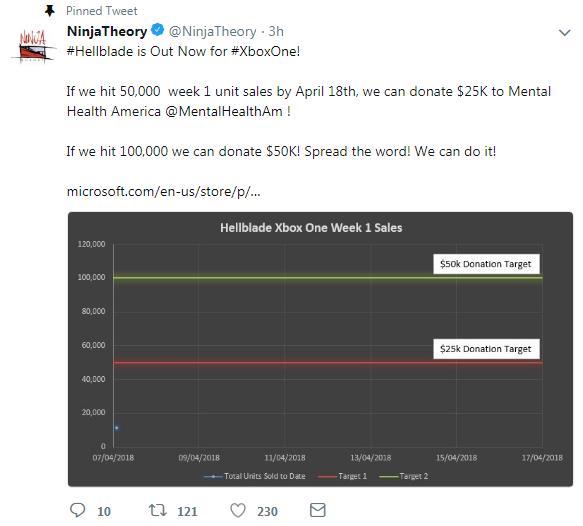583x526 pixels.
Task: Open the #XboxOne hashtag
Action: click(265, 51)
